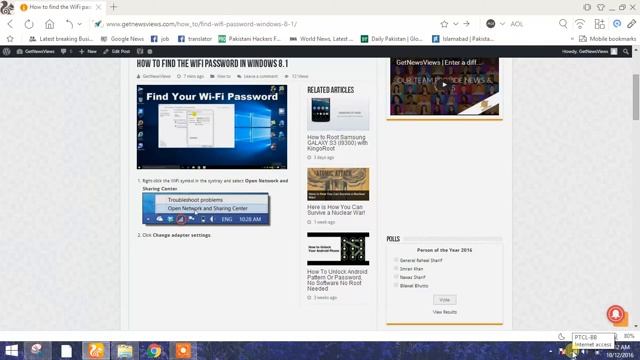
Task: Open the add-ons grid icon in toolbar
Action: point(599,24)
